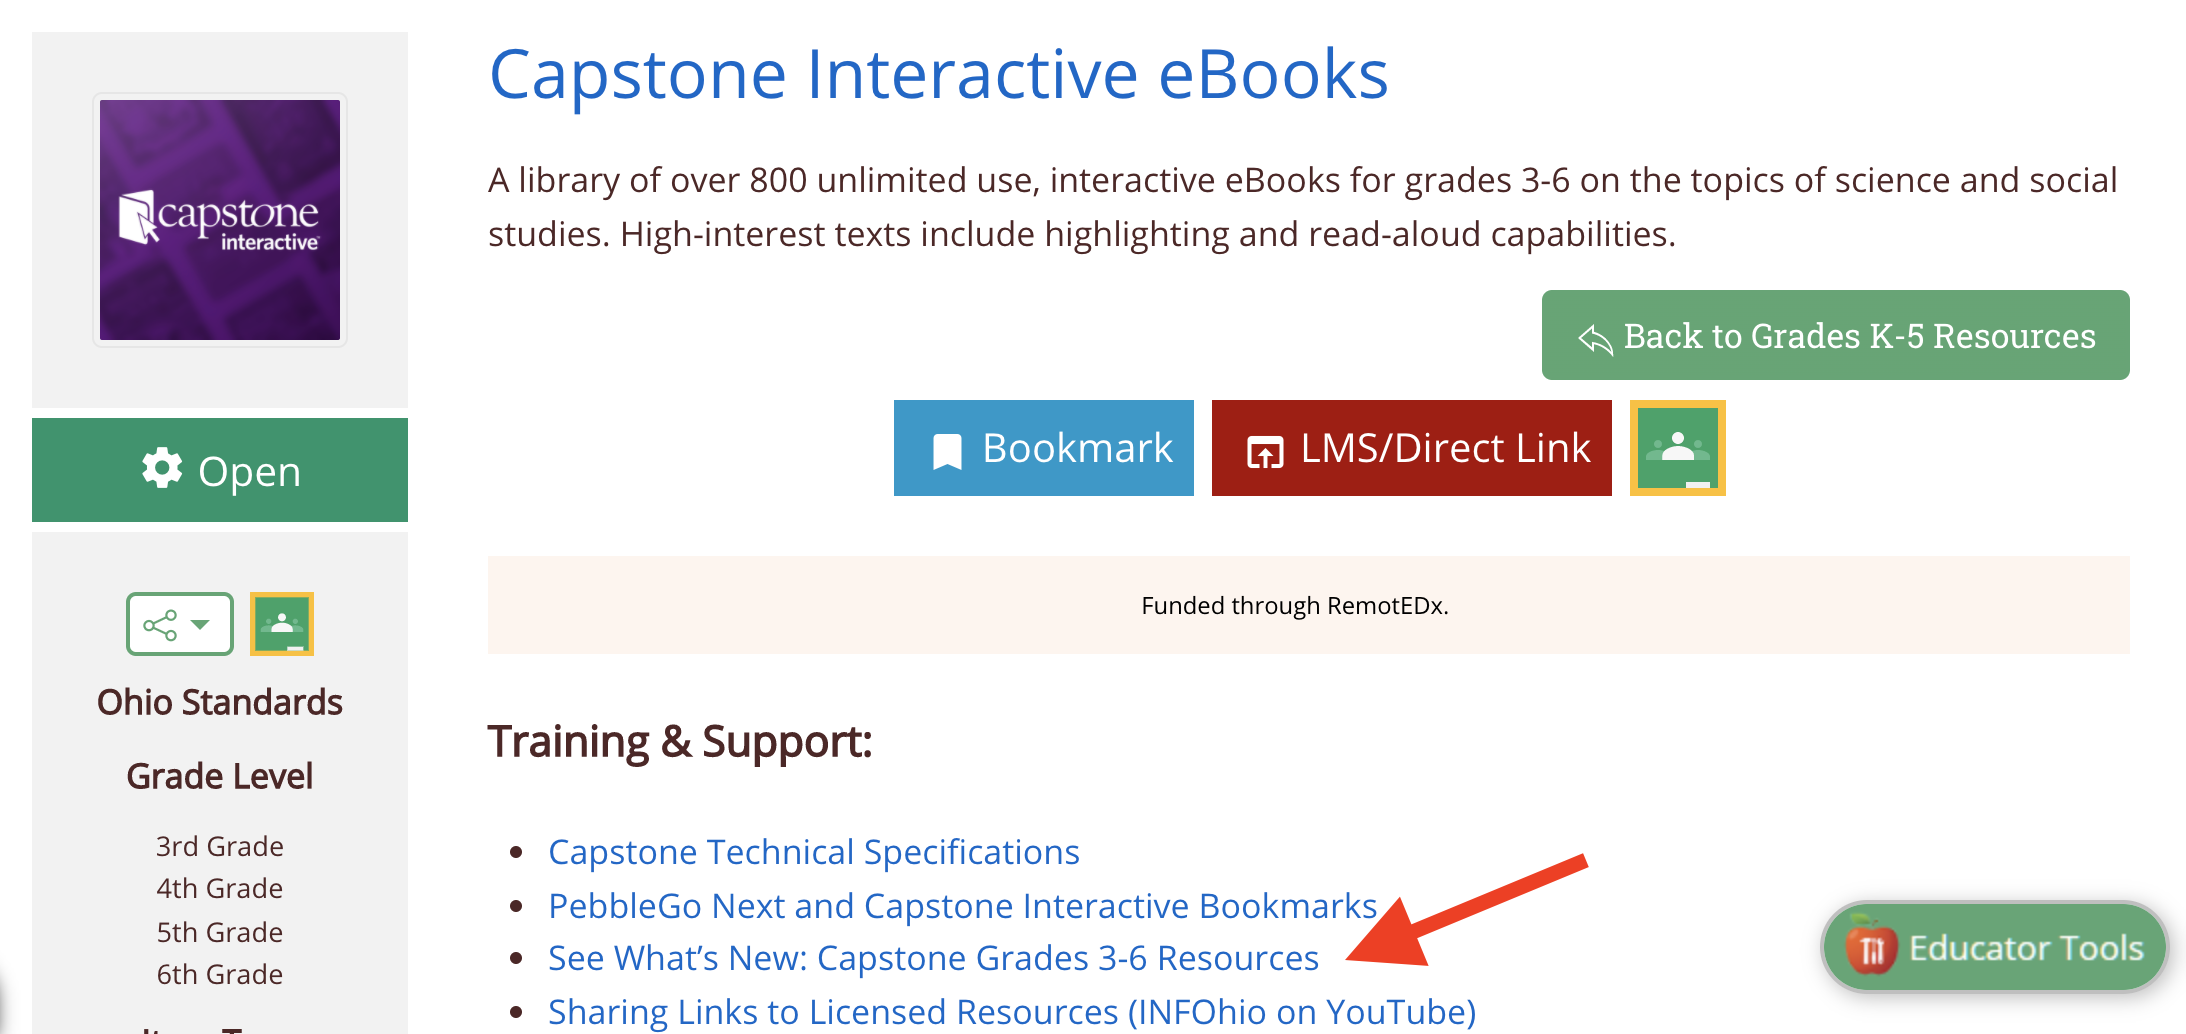Go back to Grades K-5 Resources
The width and height of the screenshot is (2186, 1034).
(x=1836, y=335)
